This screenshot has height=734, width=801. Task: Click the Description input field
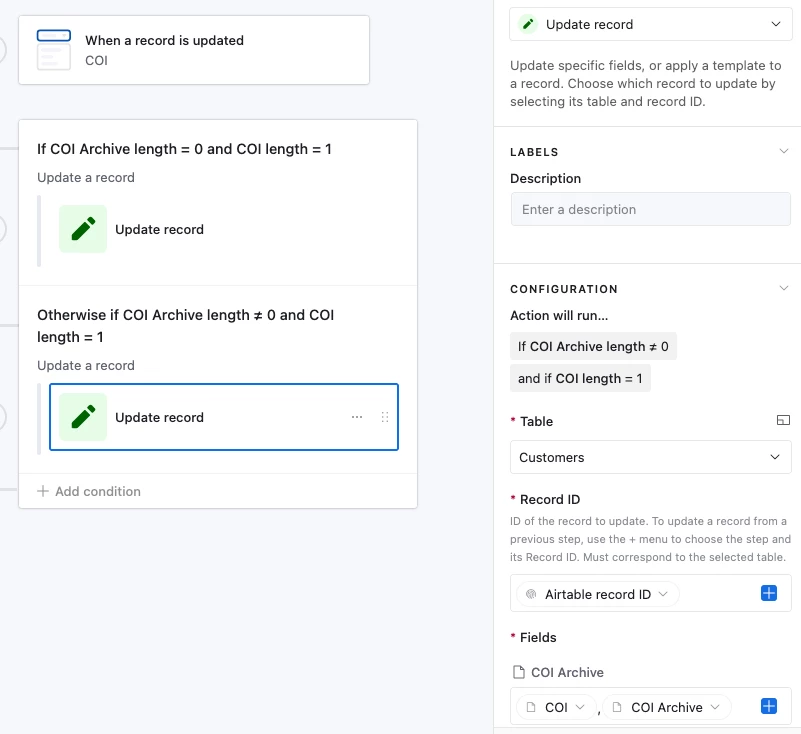point(650,209)
